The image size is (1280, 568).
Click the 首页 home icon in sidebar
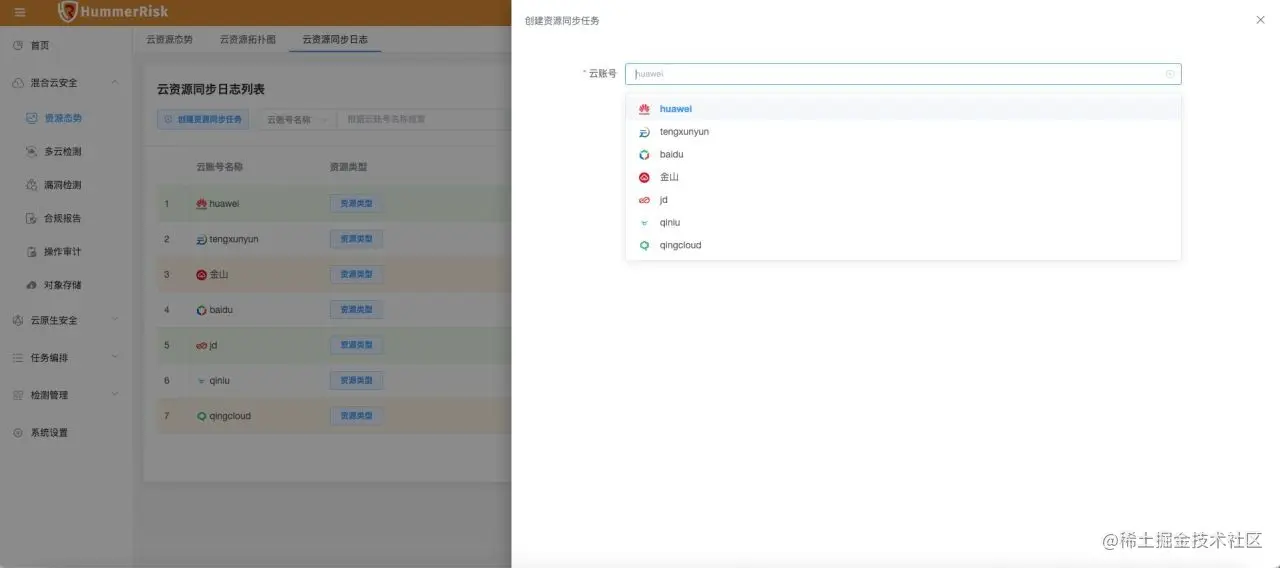(17, 46)
